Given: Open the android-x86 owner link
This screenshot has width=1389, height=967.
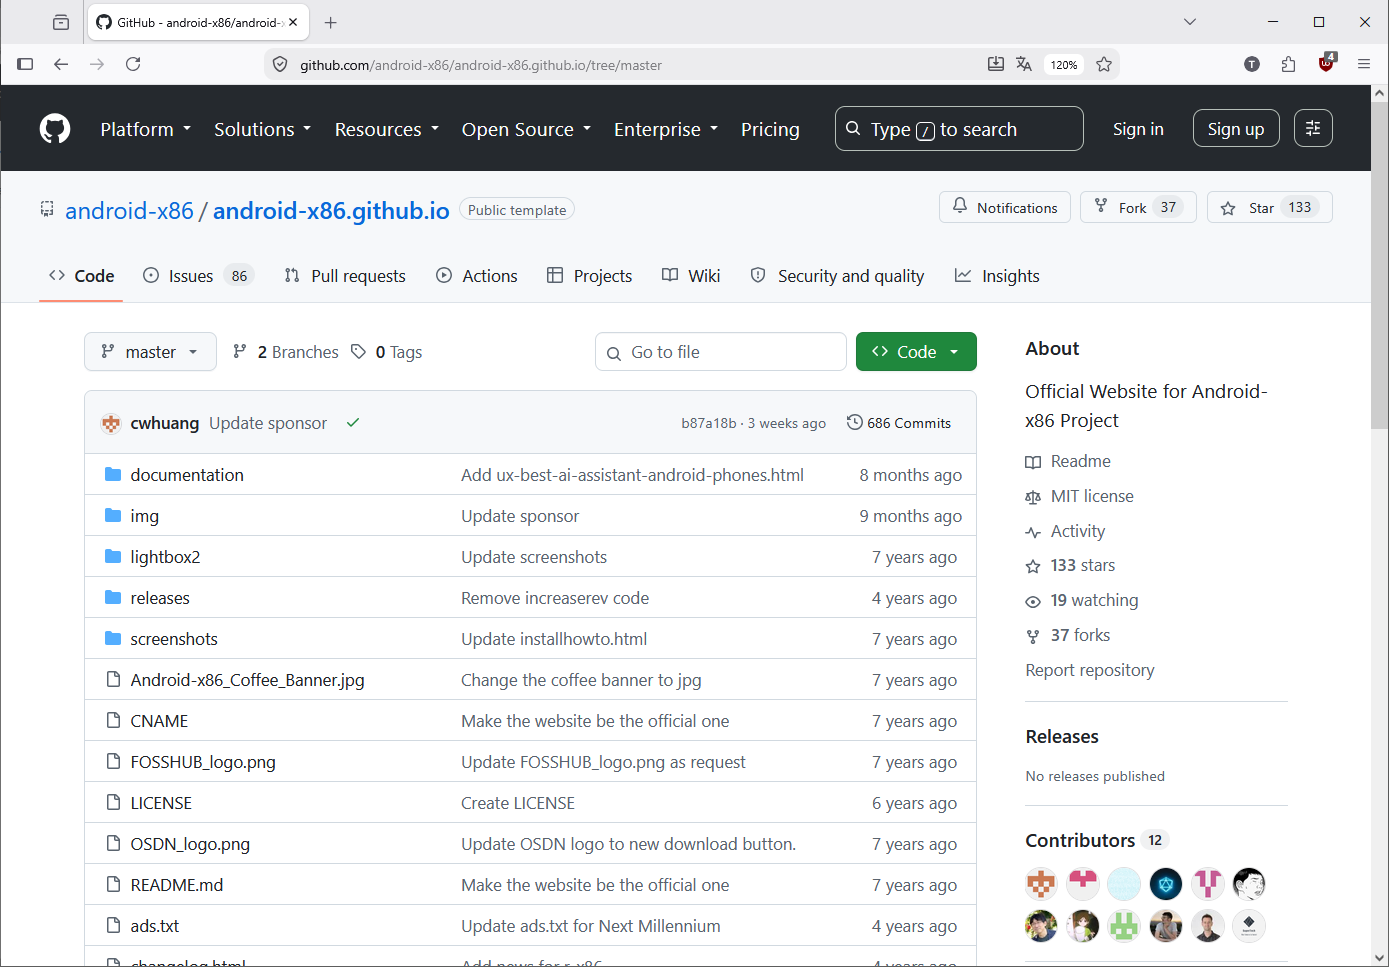Looking at the screenshot, I should 129,211.
